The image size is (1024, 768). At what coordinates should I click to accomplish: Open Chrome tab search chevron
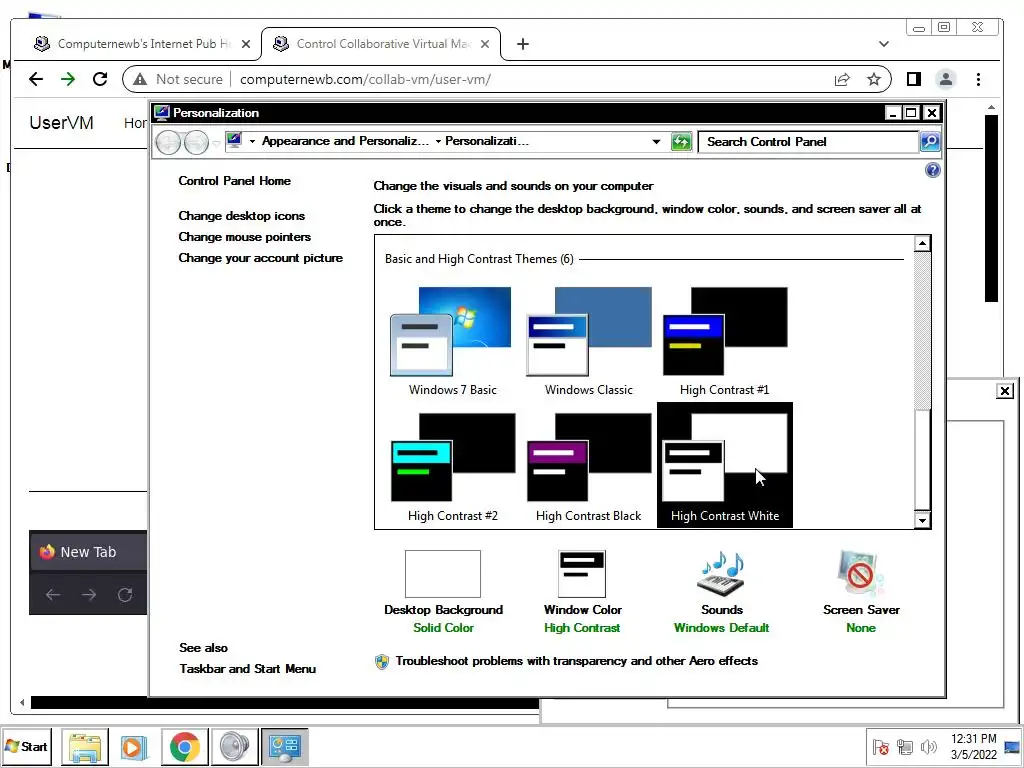[x=884, y=44]
